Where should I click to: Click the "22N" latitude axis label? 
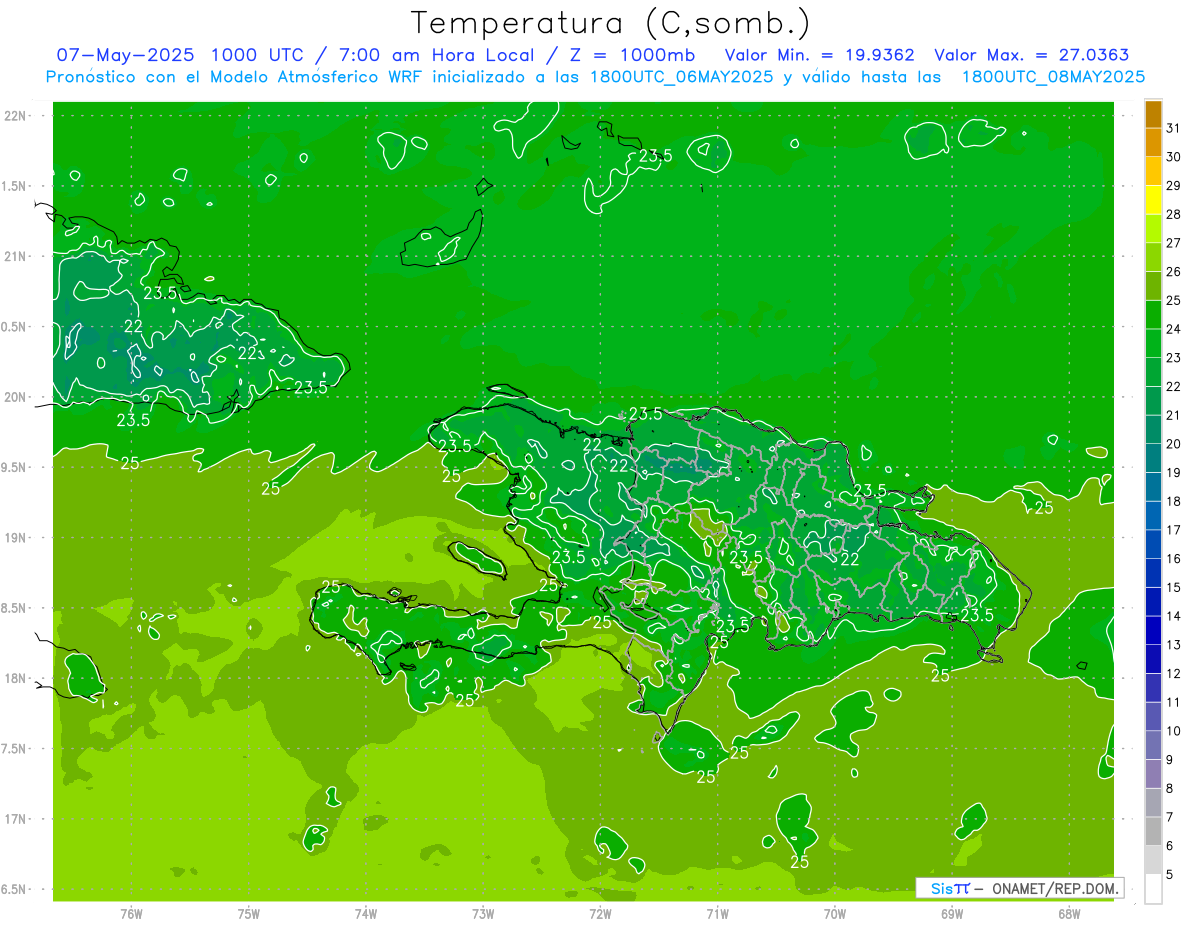[15, 116]
